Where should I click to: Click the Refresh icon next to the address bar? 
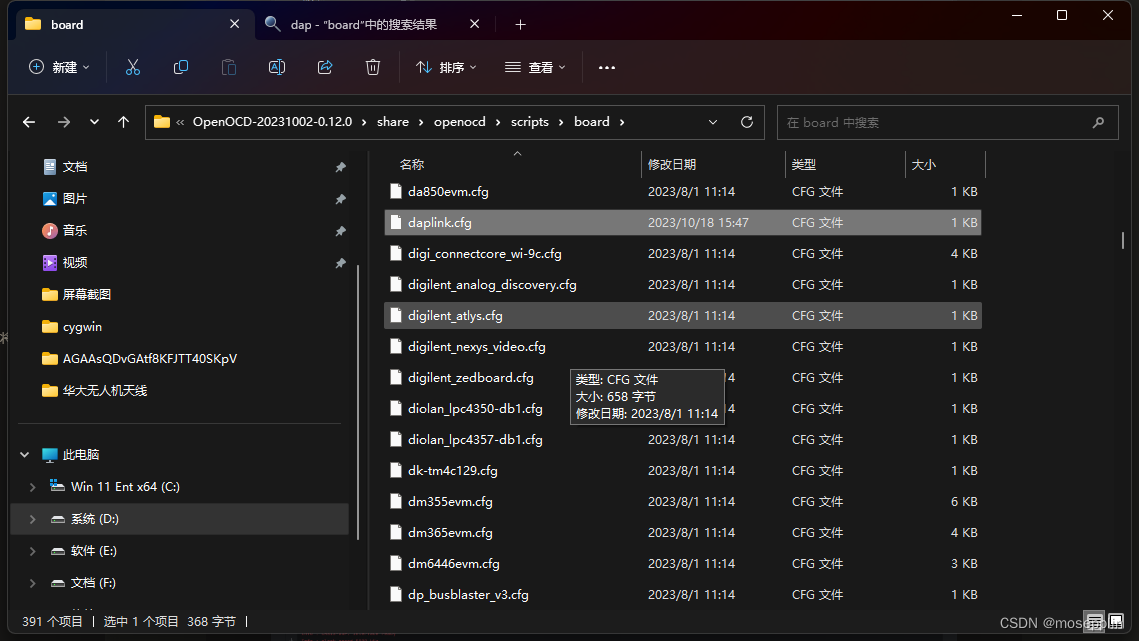pyautogui.click(x=746, y=121)
